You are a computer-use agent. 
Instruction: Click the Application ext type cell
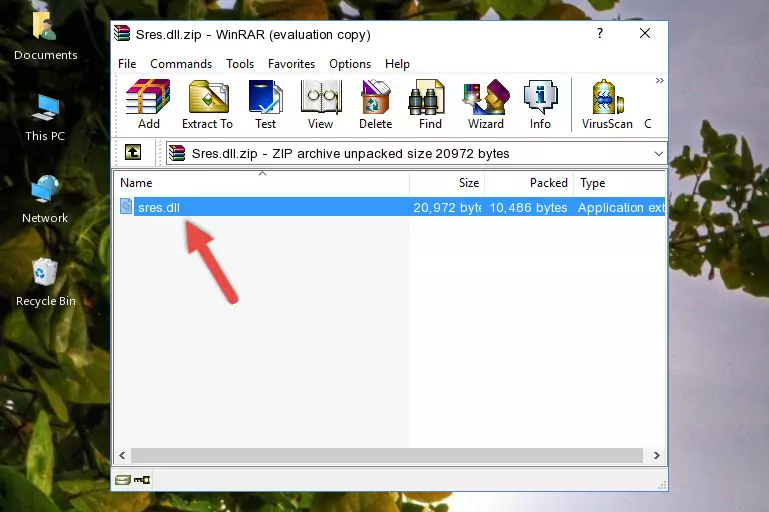(621, 207)
